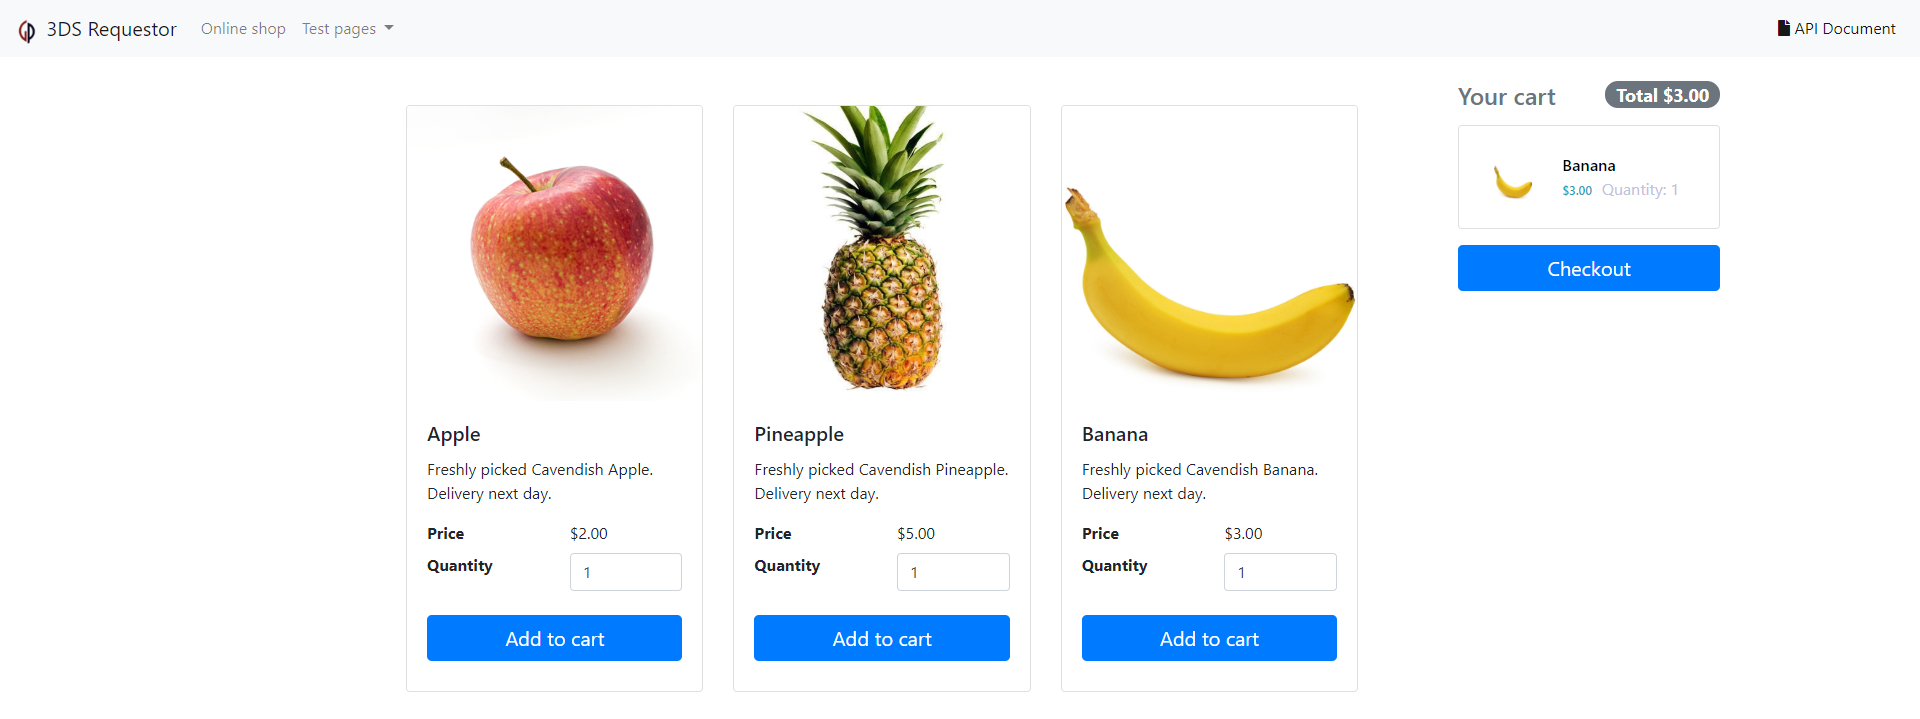Click the 3DS Requestor brand title
This screenshot has height=719, width=1920.
pos(111,29)
